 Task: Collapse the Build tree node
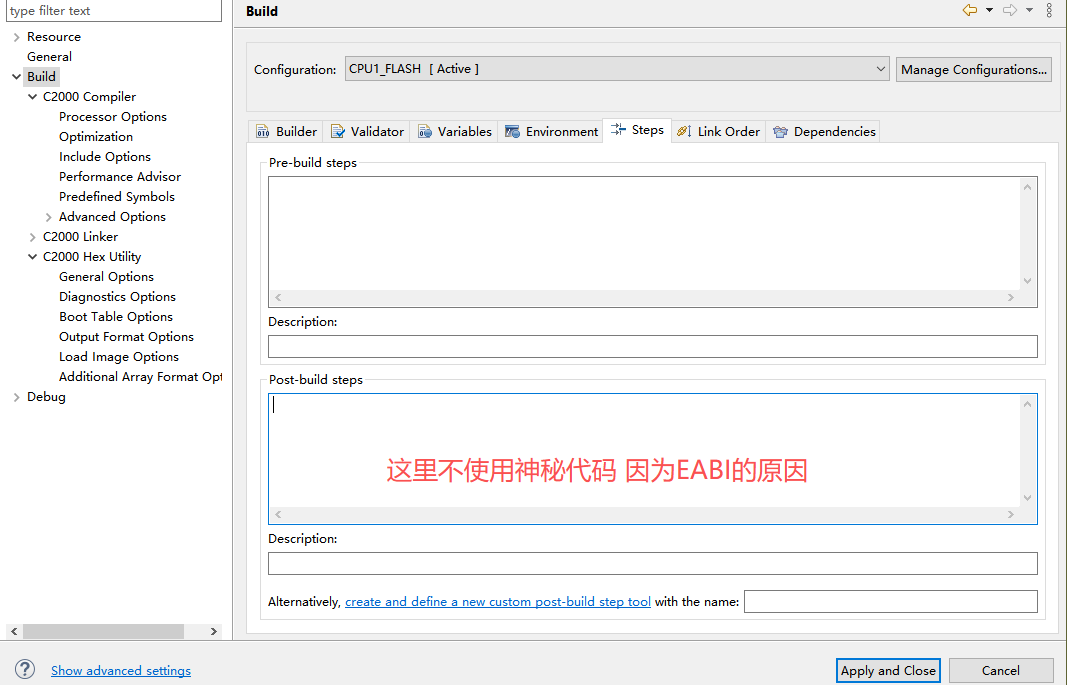coord(16,77)
